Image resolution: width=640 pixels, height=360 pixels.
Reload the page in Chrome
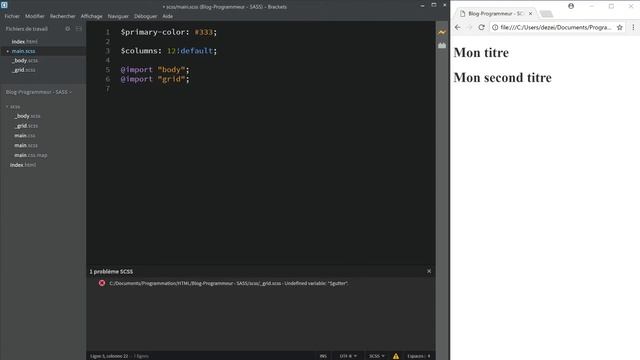[482, 27]
